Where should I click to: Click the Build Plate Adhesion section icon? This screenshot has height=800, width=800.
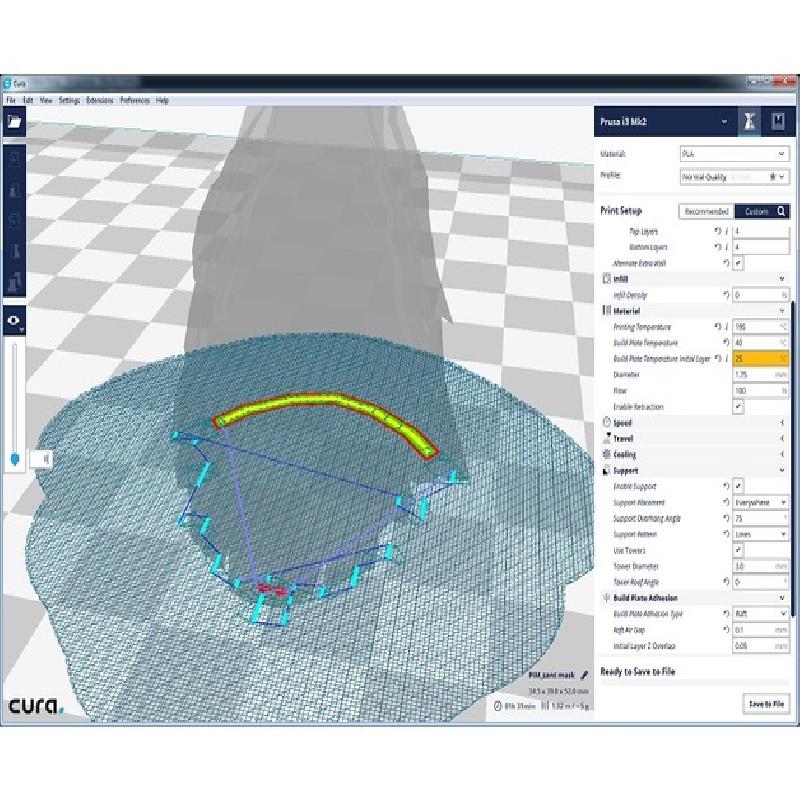(607, 597)
